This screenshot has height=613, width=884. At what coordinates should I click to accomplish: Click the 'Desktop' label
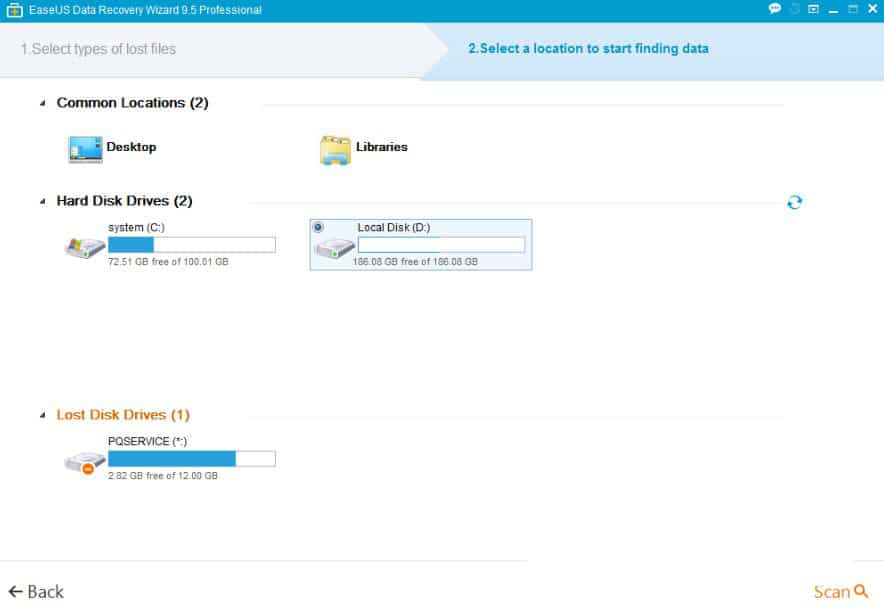(131, 147)
